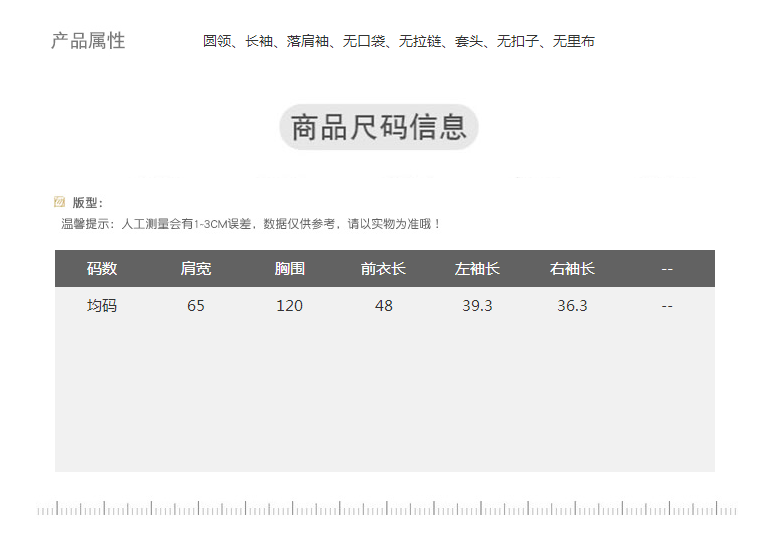This screenshot has width=779, height=556.
Task: Click the 码数 column header
Action: [102, 269]
